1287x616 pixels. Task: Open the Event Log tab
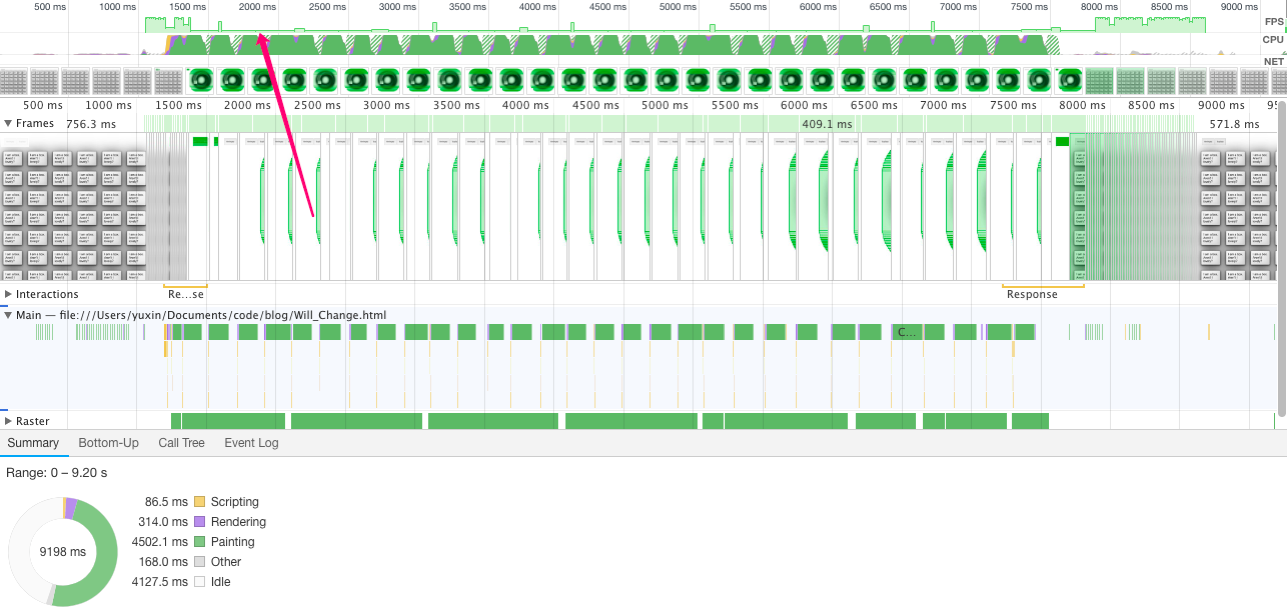(251, 443)
